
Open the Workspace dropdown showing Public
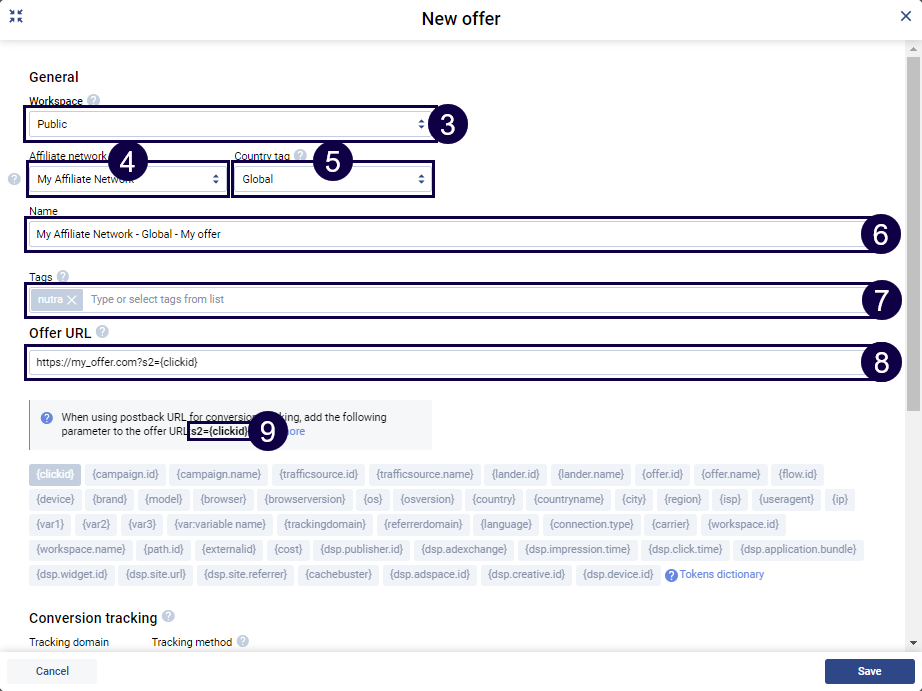(x=229, y=124)
